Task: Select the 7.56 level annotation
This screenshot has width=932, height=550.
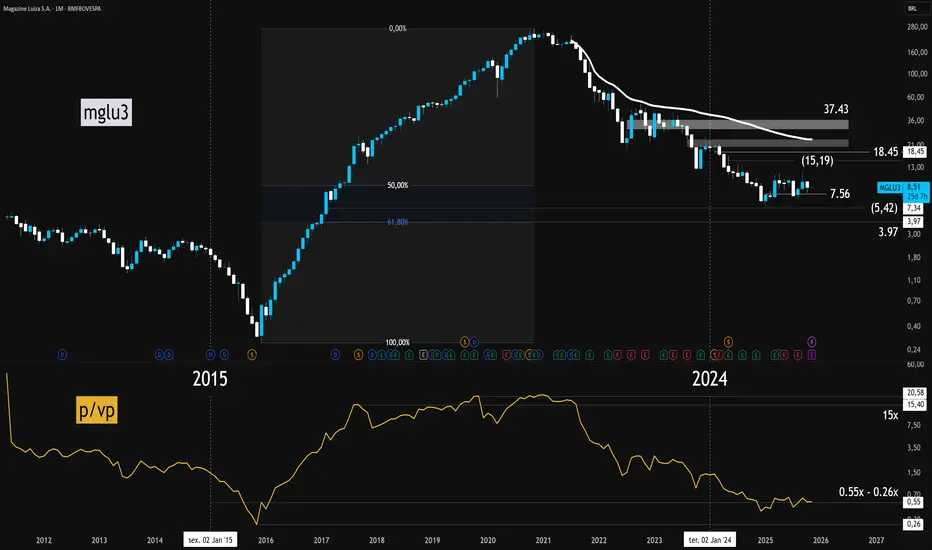Action: tap(840, 194)
